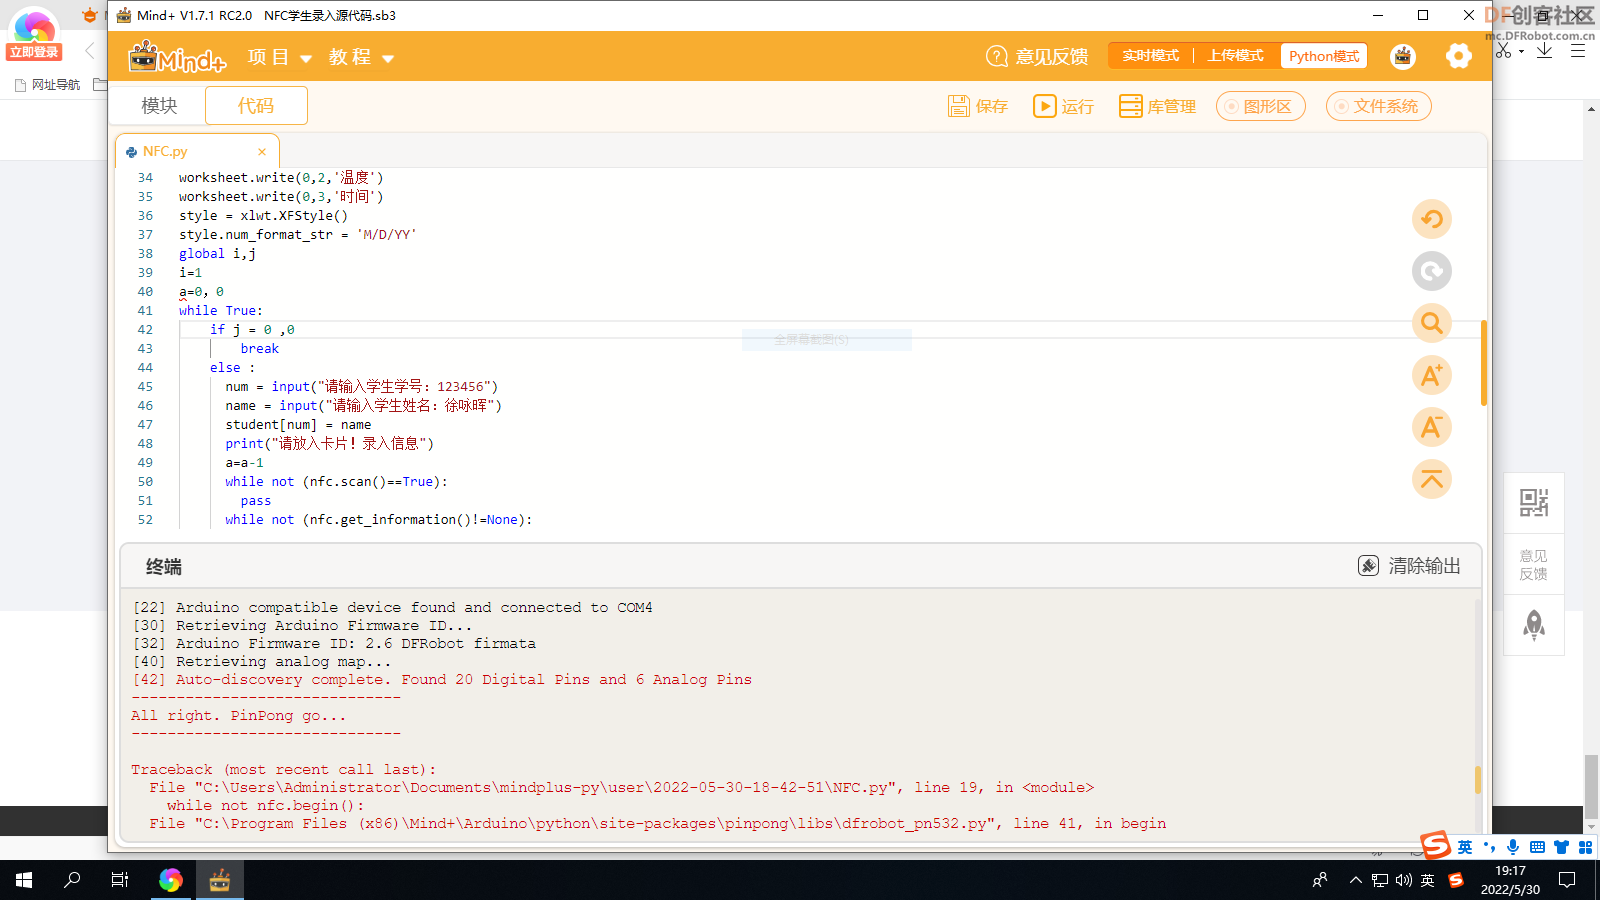Open Windows taskbar search
The height and width of the screenshot is (900, 1600).
[x=72, y=880]
